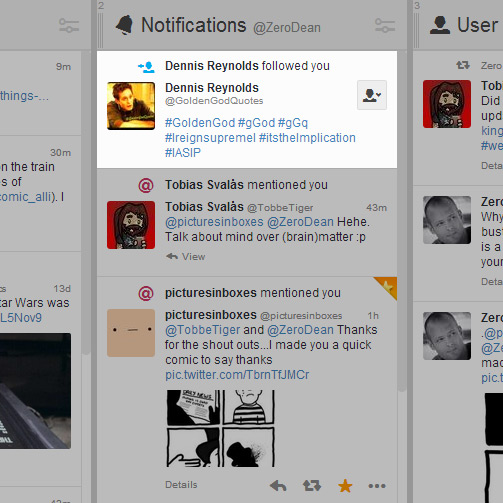Open @picturesinboxes mention in Tobias tweet

[214, 222]
